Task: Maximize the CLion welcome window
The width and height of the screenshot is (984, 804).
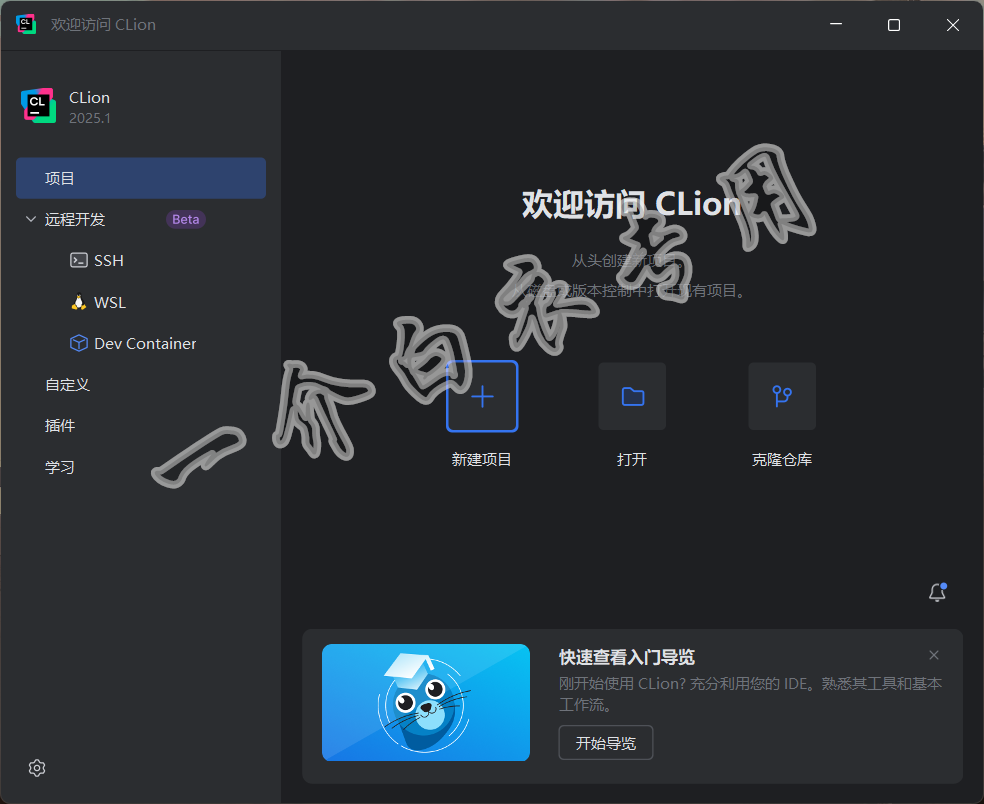Action: click(894, 24)
